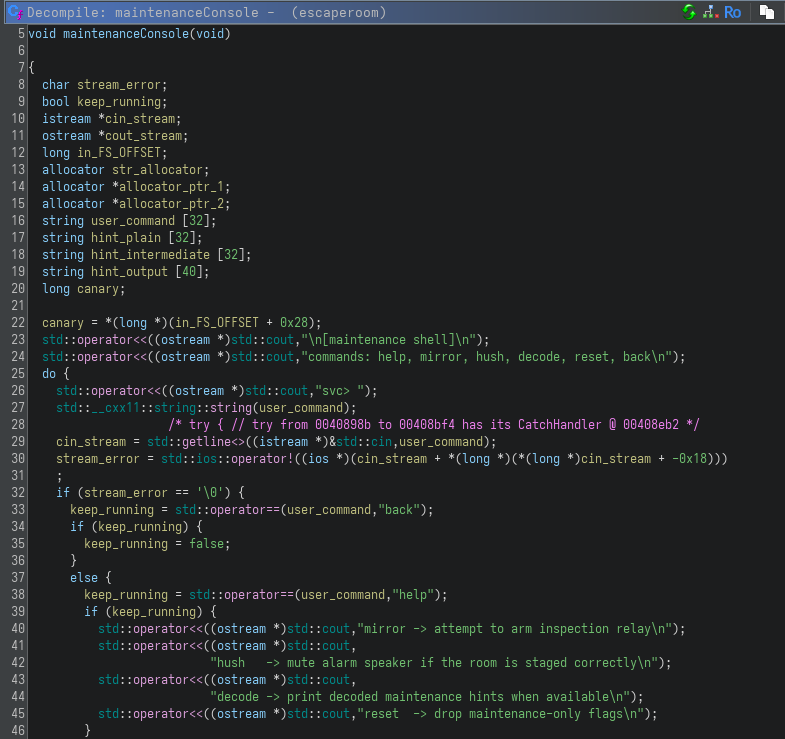785x739 pixels.
Task: Select 'in_FS_OFFSET' in the long declaration line
Action: coord(119,153)
